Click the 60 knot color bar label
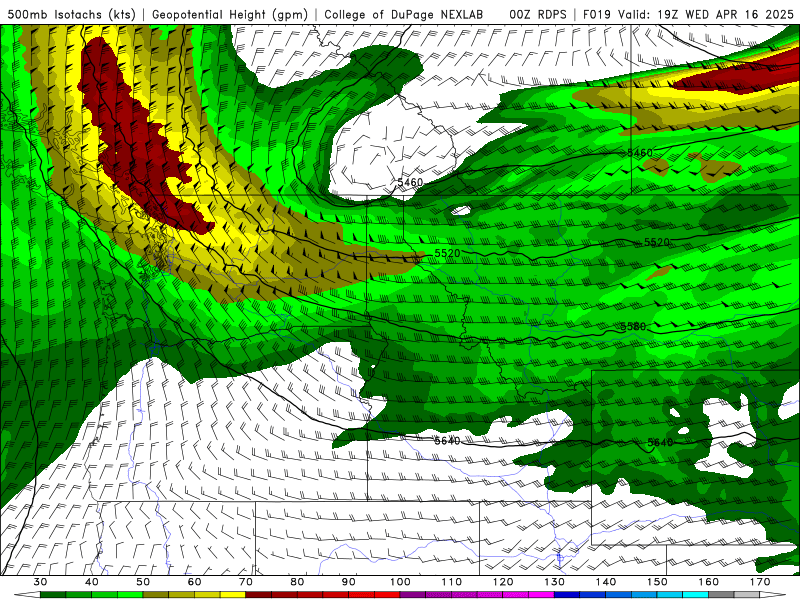800x600 pixels. (194, 582)
